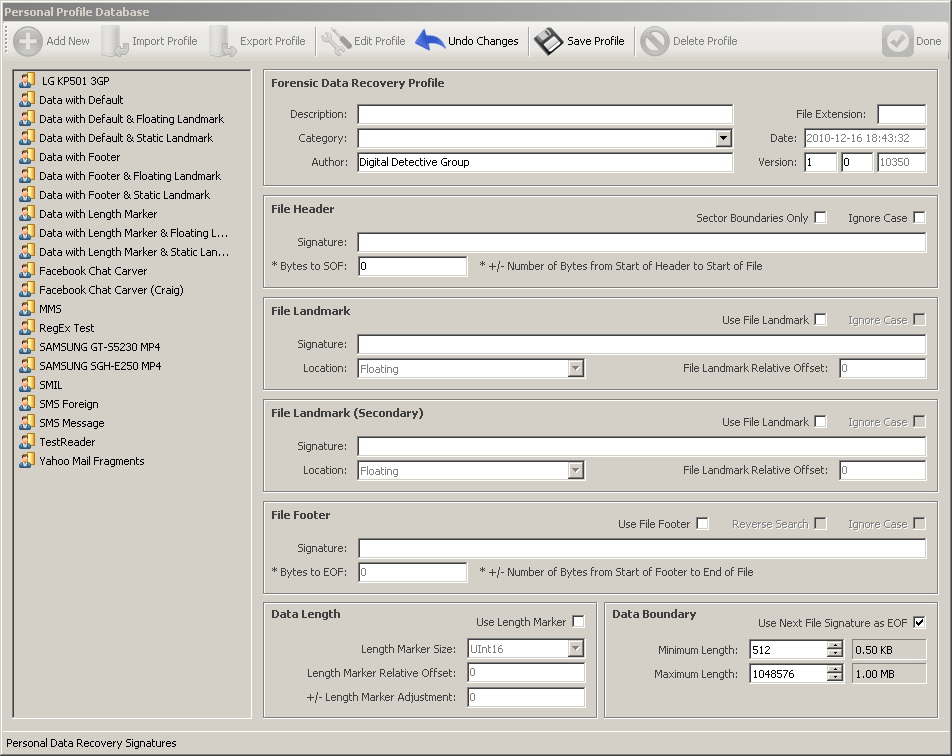The image size is (952, 756).
Task: Click the Description input field
Action: 545,114
